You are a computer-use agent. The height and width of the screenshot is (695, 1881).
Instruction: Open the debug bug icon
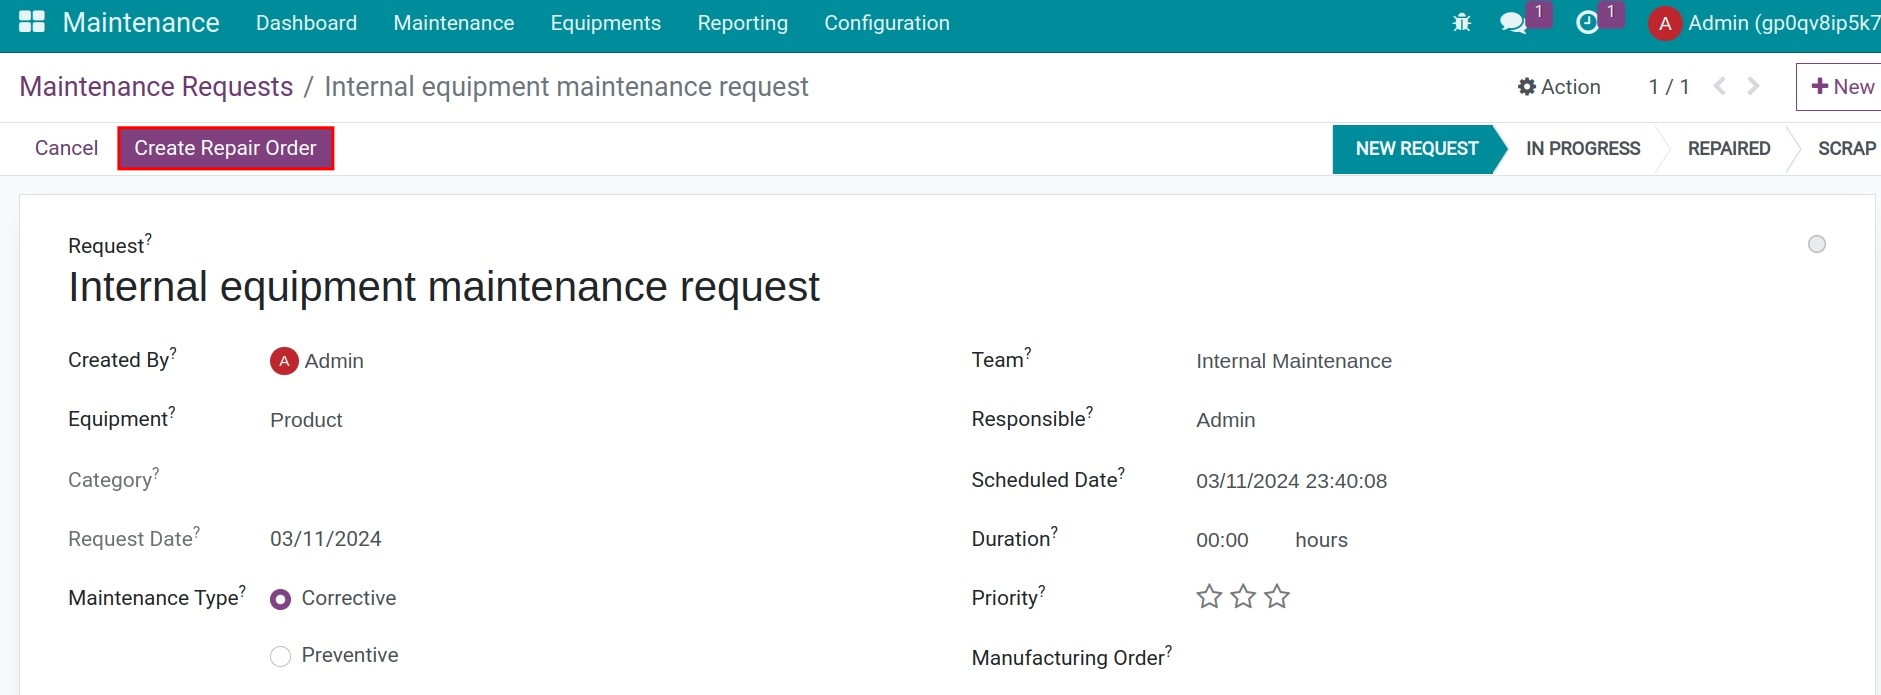(1461, 22)
